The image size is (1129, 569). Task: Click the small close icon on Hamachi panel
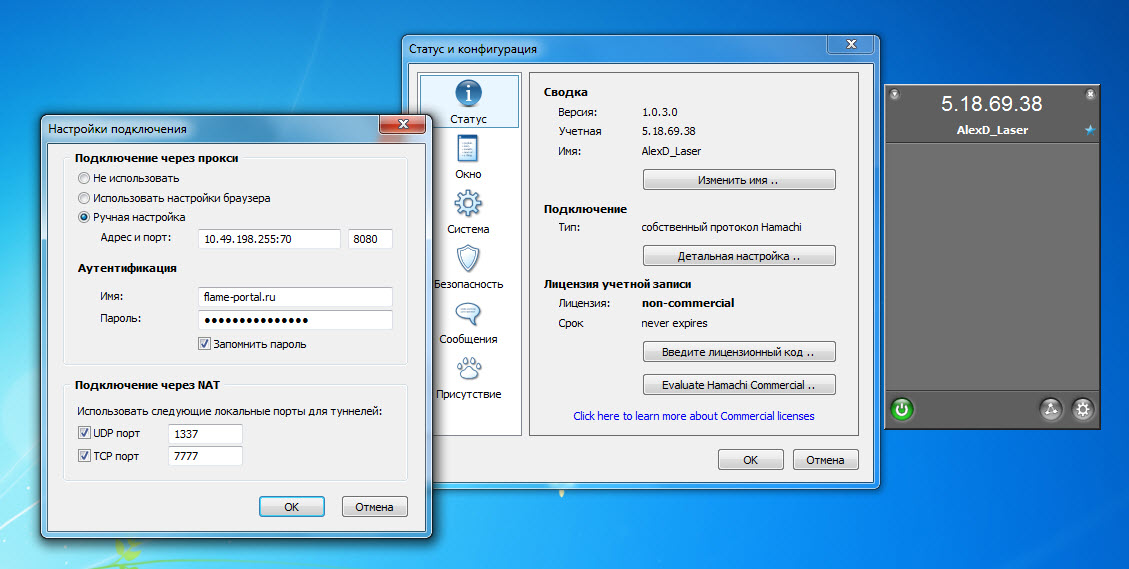coord(1090,94)
